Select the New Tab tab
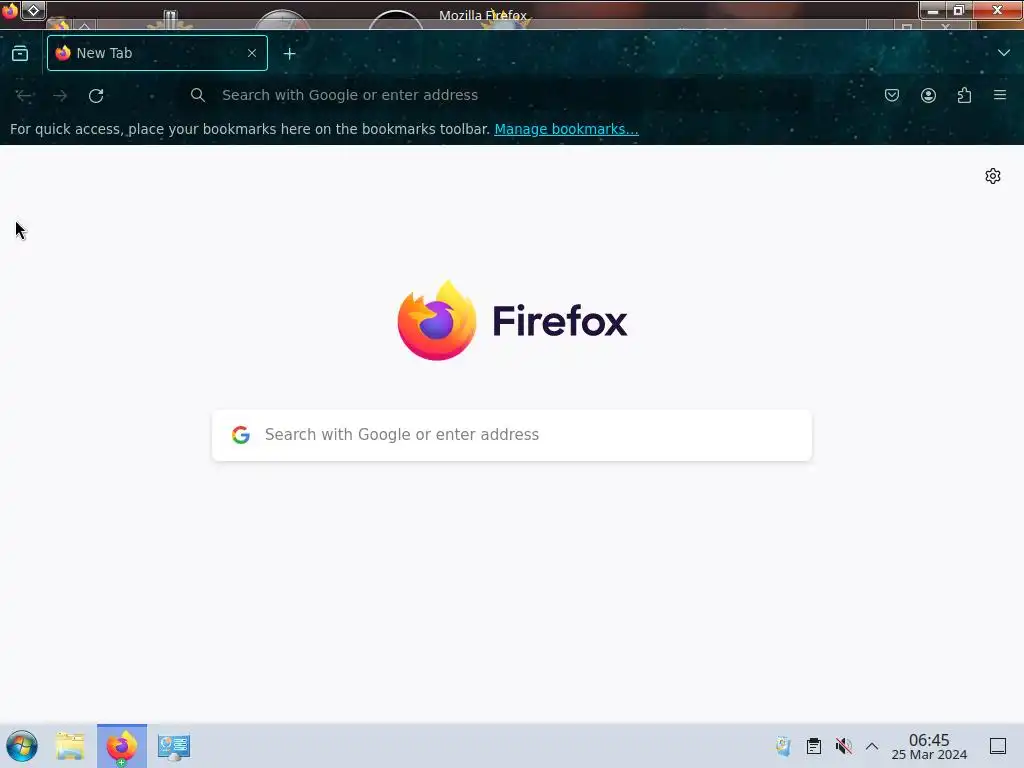1024x768 pixels. click(x=157, y=53)
